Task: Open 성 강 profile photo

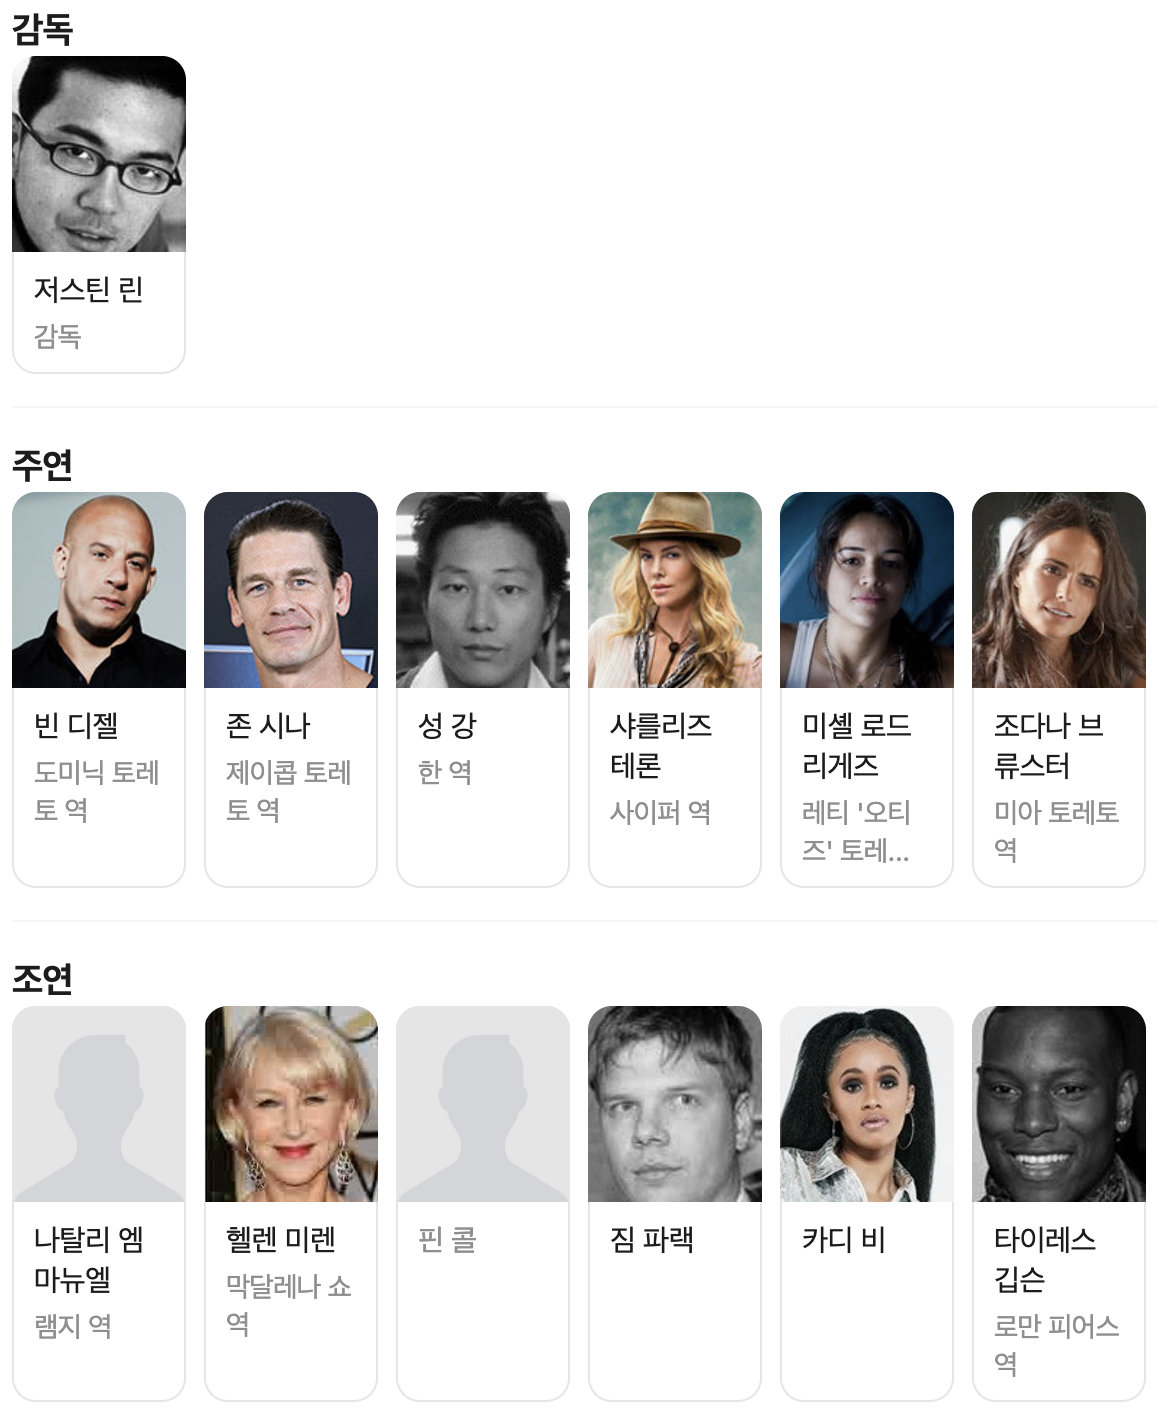Action: [x=483, y=590]
